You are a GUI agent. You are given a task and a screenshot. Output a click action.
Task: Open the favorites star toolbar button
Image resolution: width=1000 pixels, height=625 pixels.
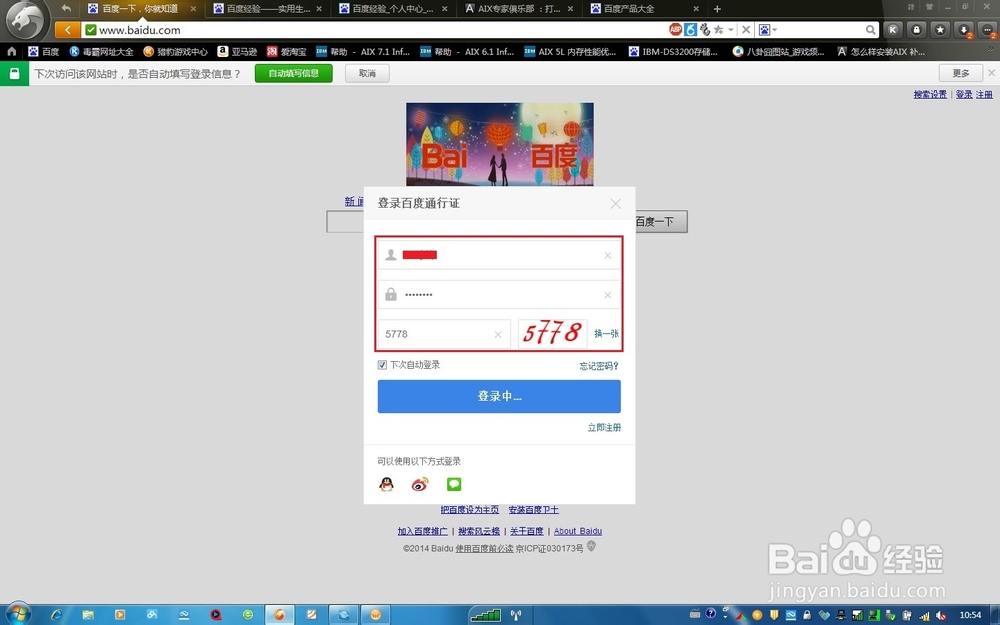[x=940, y=29]
